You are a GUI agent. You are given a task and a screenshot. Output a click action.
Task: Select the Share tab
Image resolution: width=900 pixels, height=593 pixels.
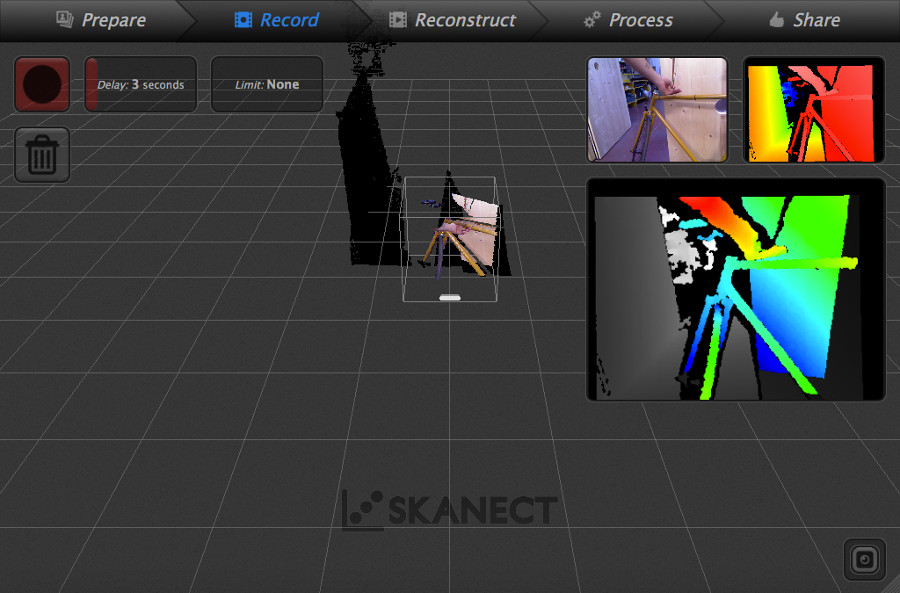pyautogui.click(x=805, y=20)
